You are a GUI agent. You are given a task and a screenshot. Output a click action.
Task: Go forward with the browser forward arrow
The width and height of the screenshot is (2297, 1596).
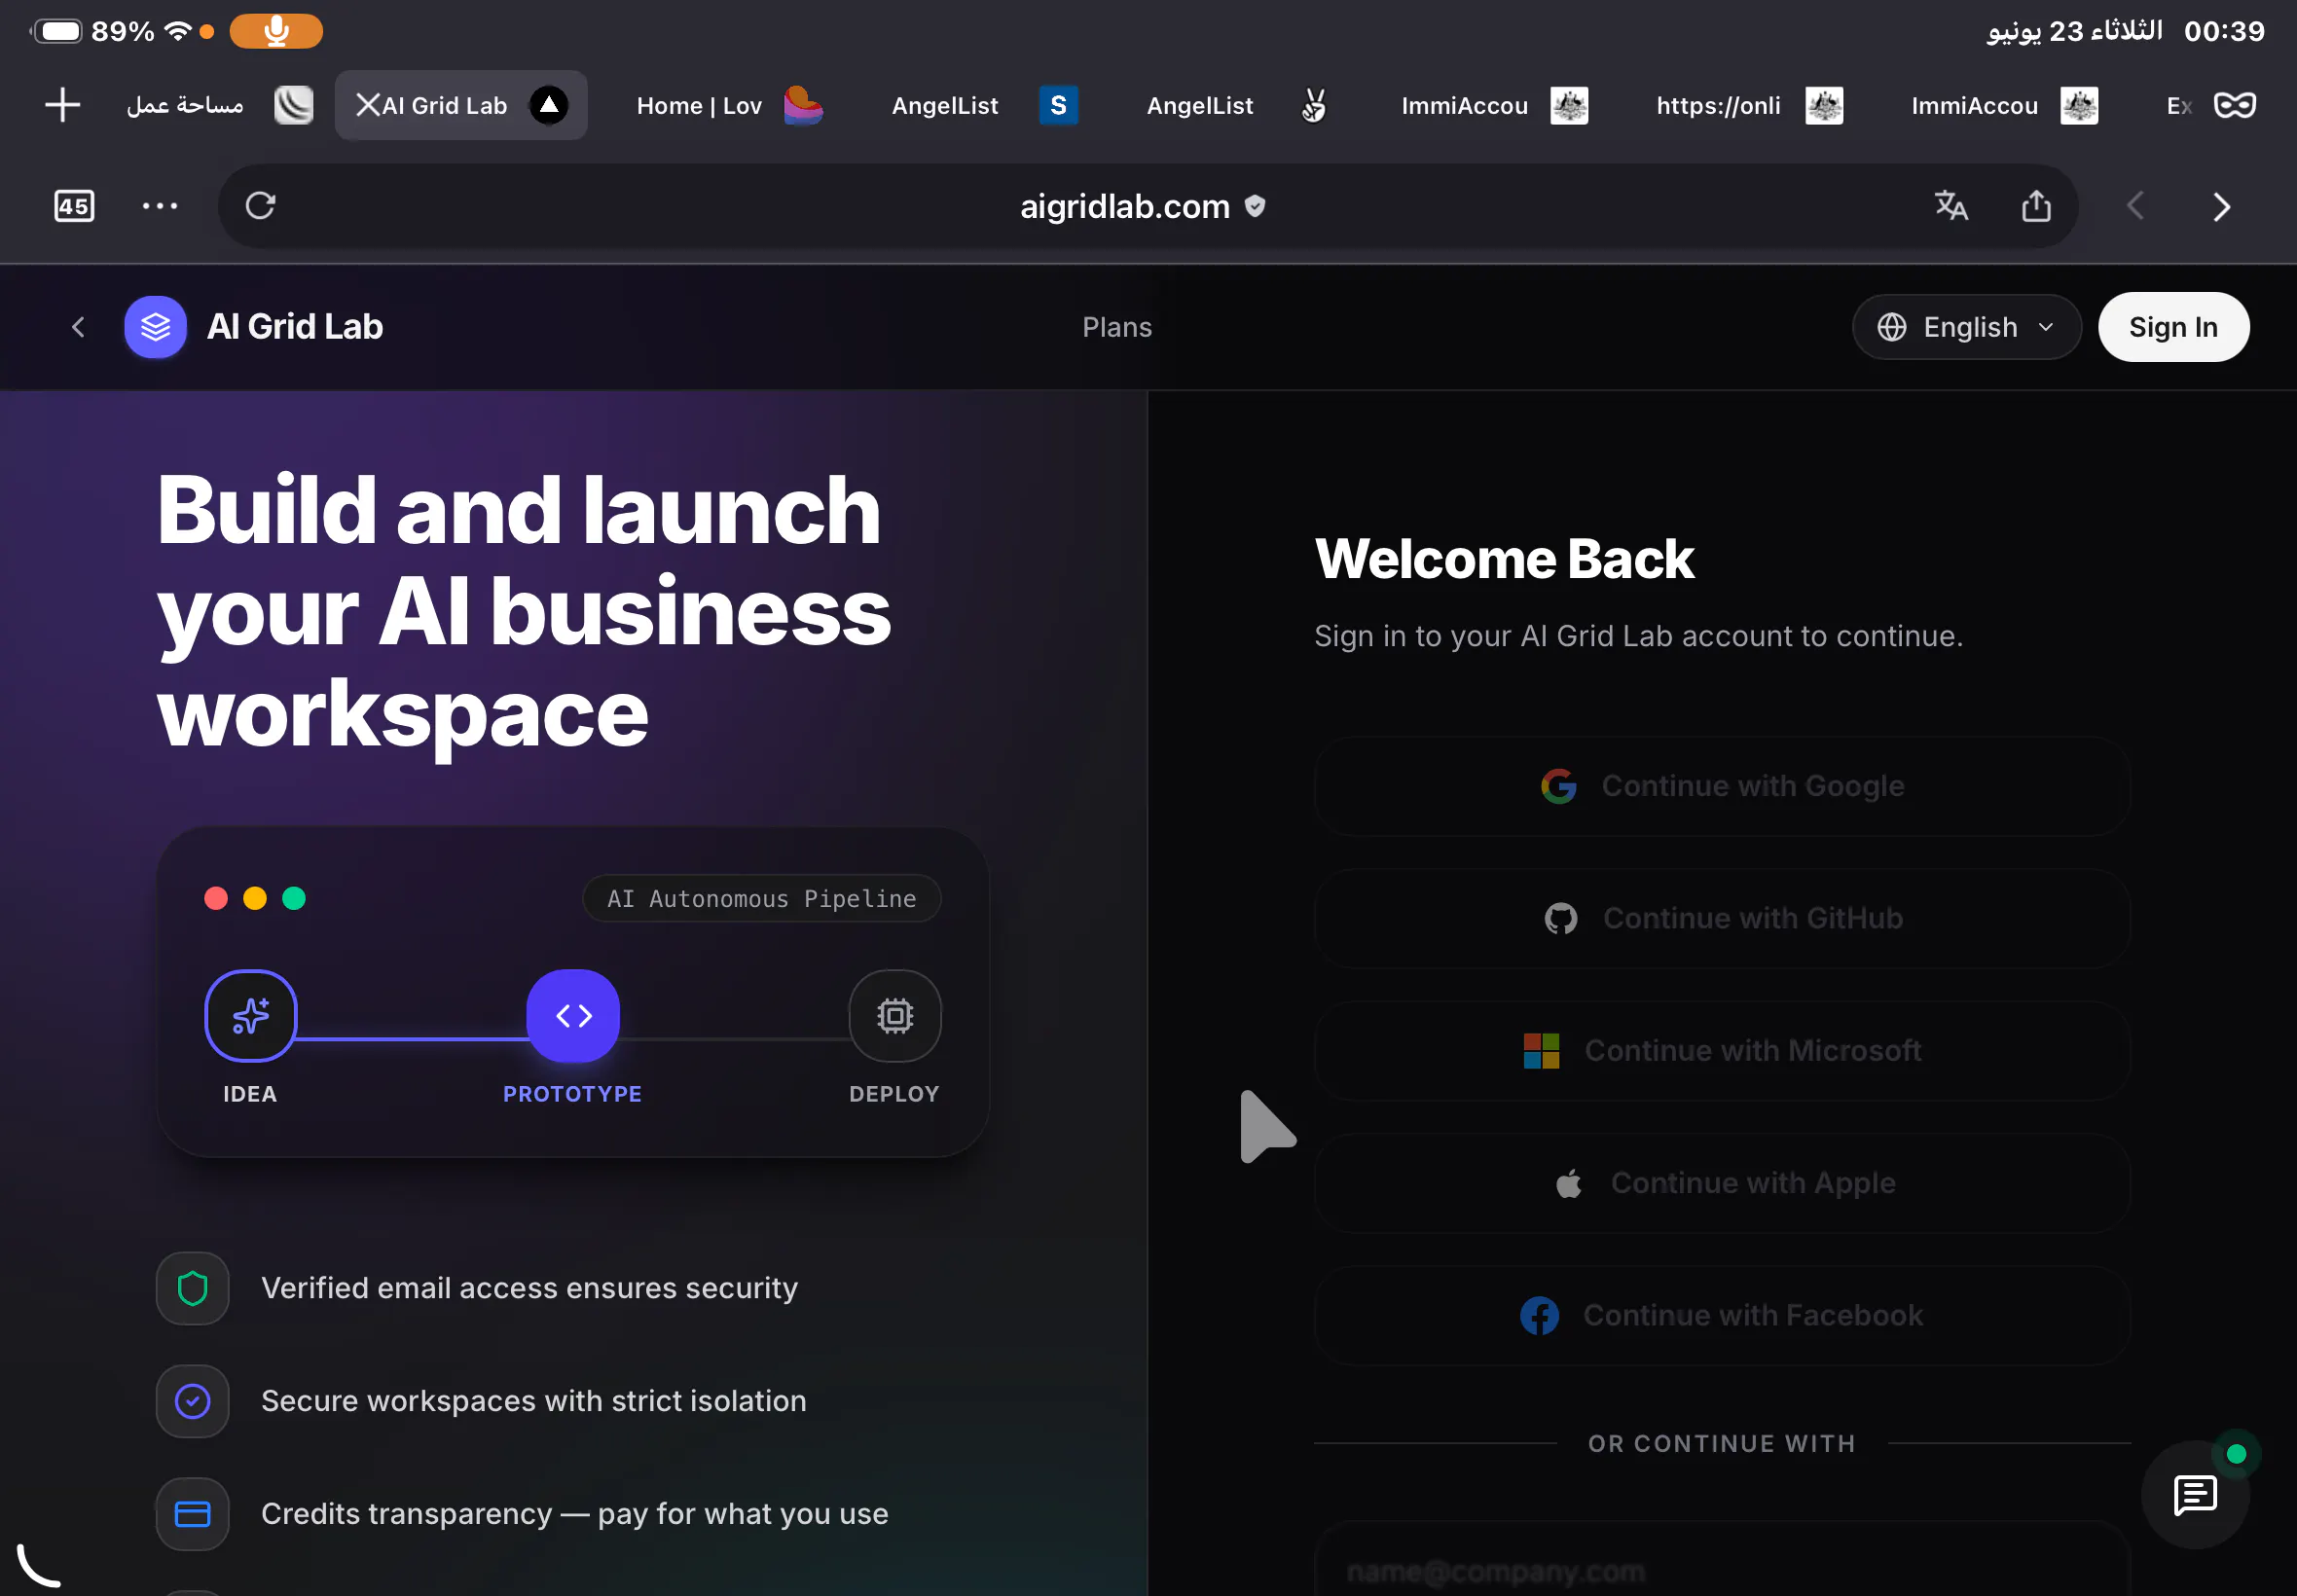(2221, 207)
